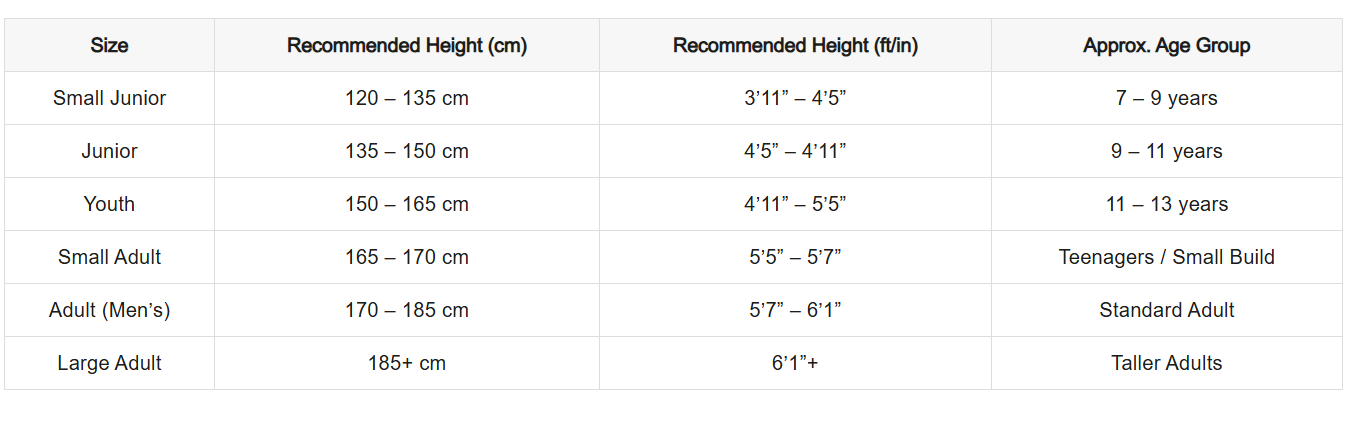
Task: Click the Small Adult size label
Action: click(x=109, y=257)
